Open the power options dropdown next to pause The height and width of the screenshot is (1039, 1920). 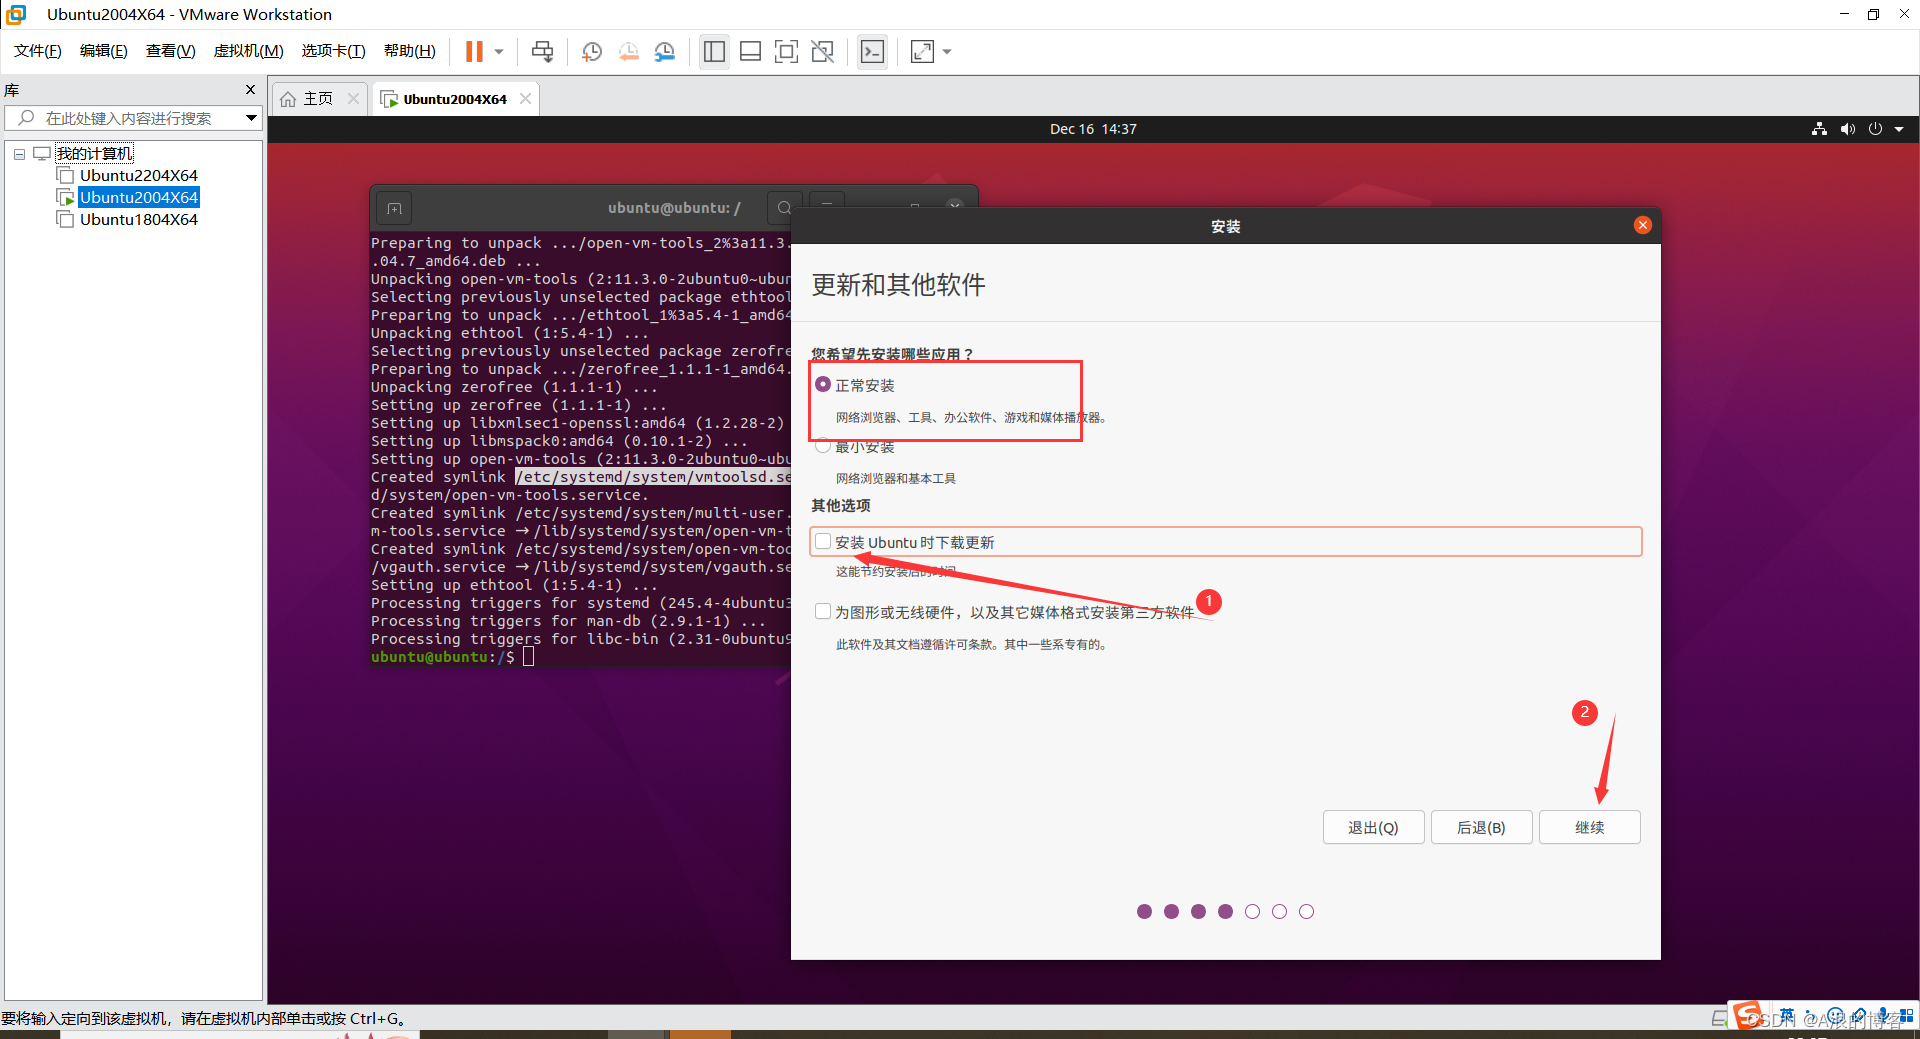coord(499,51)
